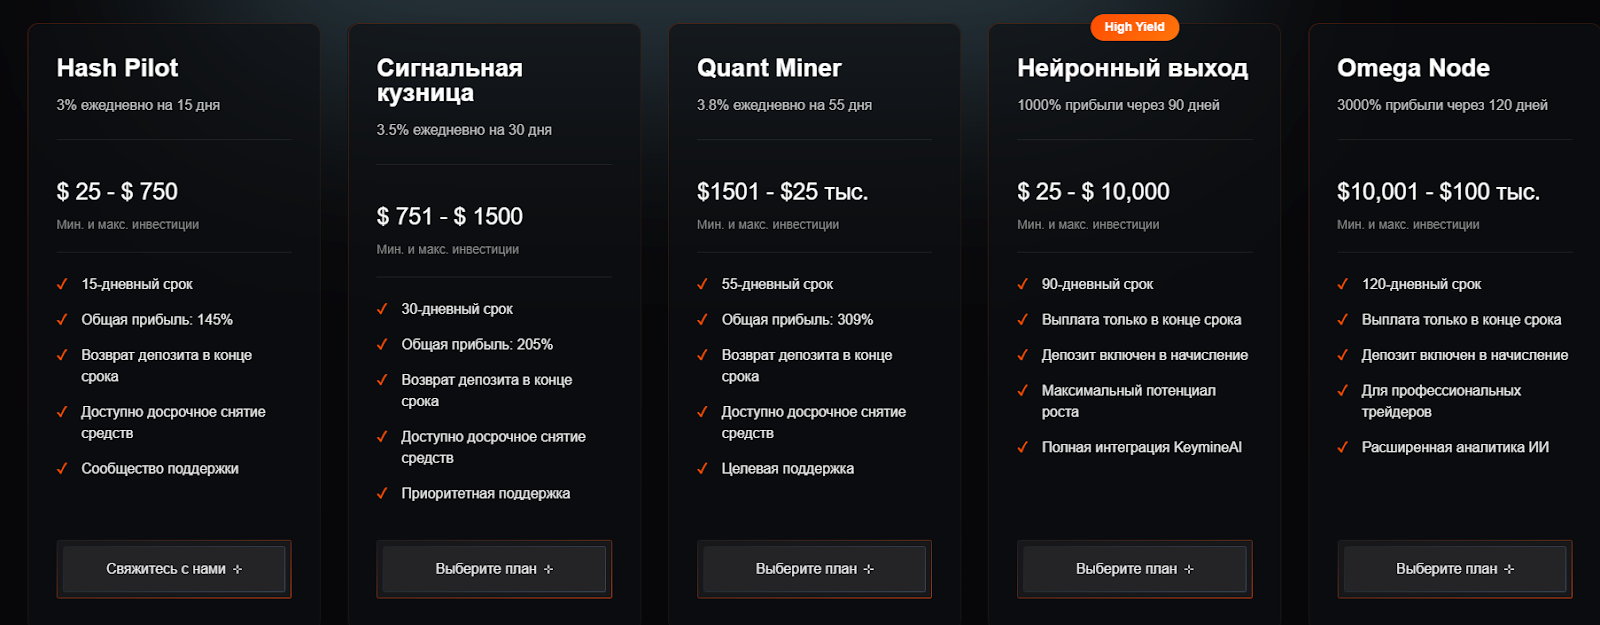Click the checkmark next to "Сообщество поддержки"
Viewport: 1600px width, 625px height.
pyautogui.click(x=62, y=469)
